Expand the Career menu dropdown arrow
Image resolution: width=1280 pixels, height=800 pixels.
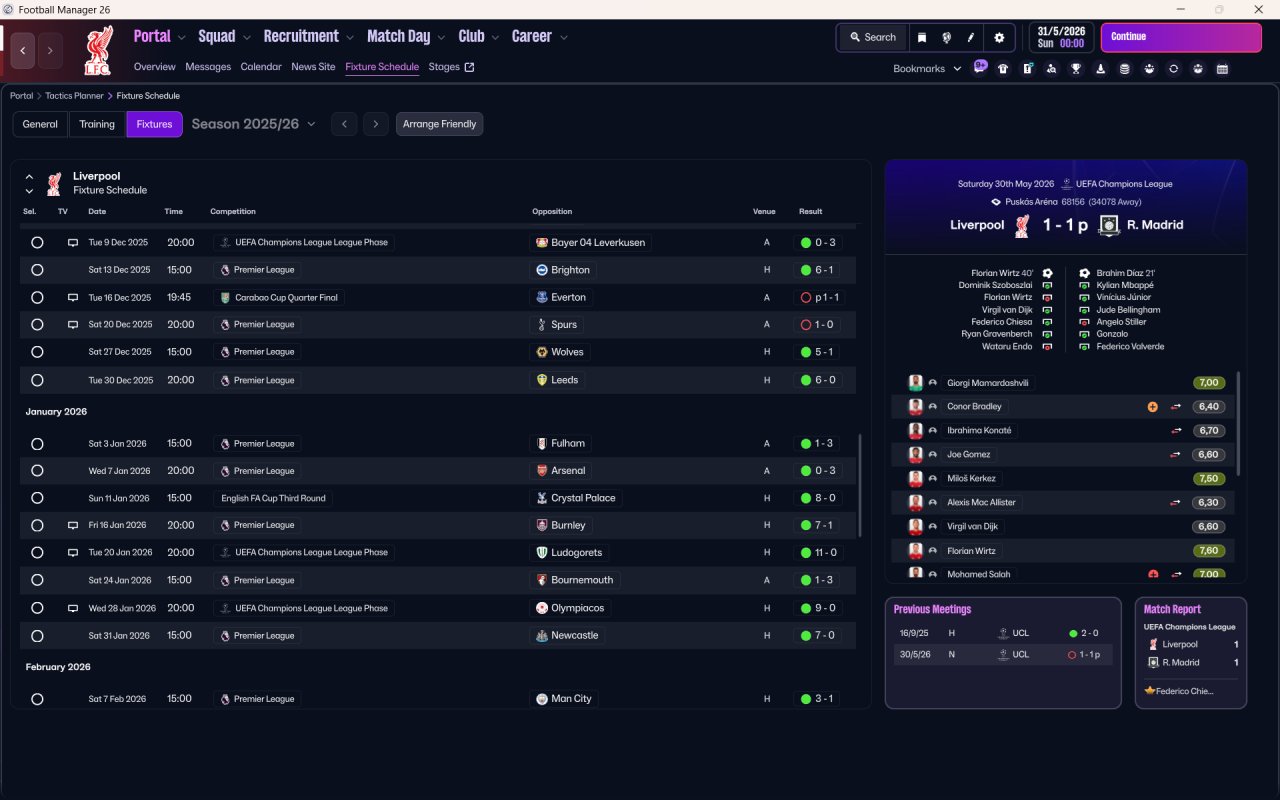click(x=563, y=38)
